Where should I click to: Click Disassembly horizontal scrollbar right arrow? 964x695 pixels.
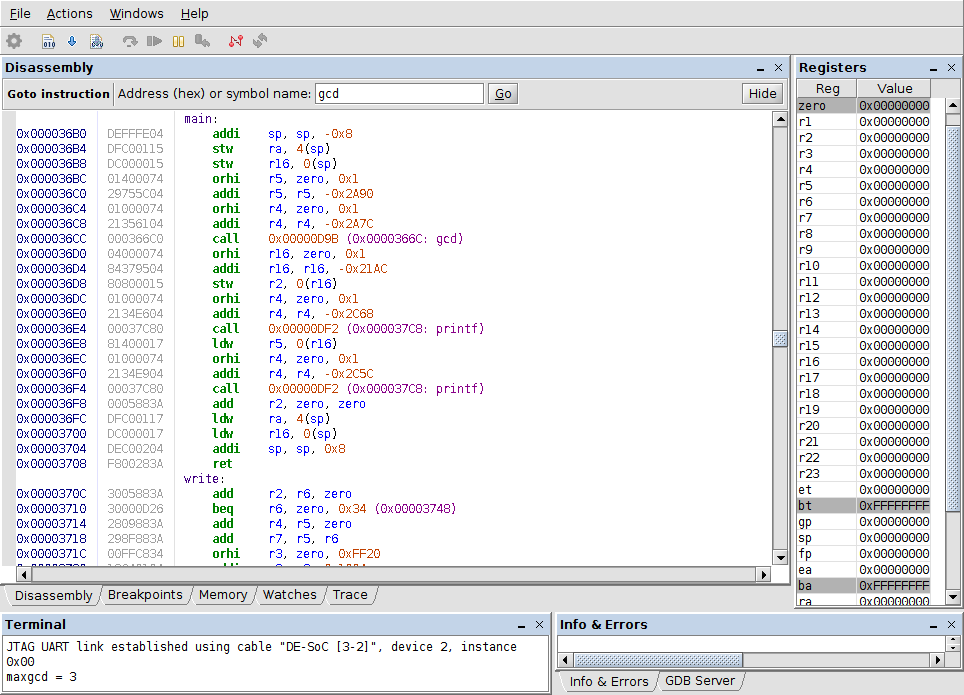(x=764, y=574)
